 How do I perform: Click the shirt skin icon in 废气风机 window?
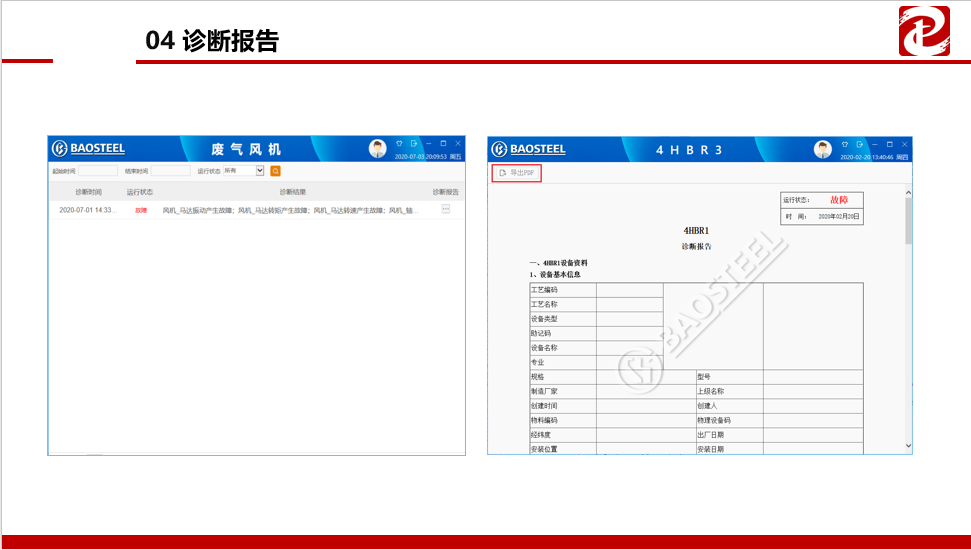pos(399,144)
